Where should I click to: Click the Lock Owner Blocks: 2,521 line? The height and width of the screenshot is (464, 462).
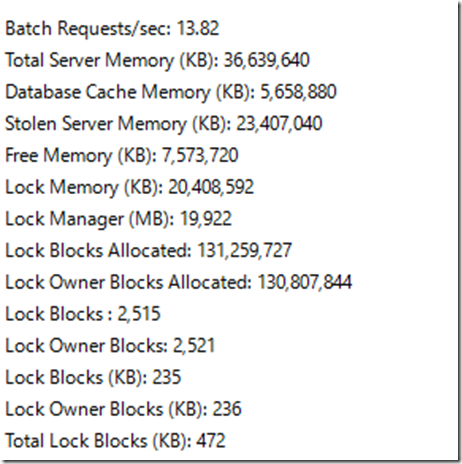110,346
